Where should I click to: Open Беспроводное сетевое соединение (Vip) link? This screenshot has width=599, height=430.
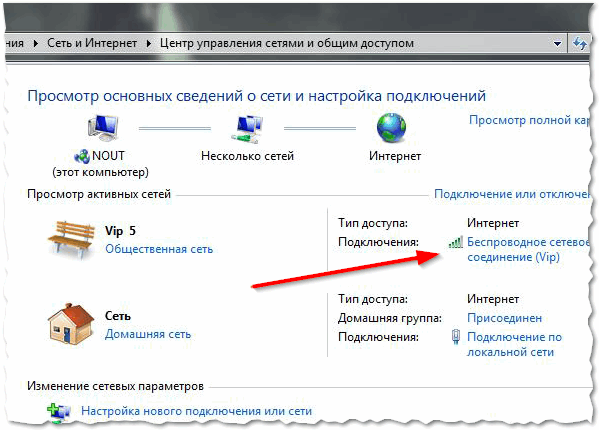528,249
